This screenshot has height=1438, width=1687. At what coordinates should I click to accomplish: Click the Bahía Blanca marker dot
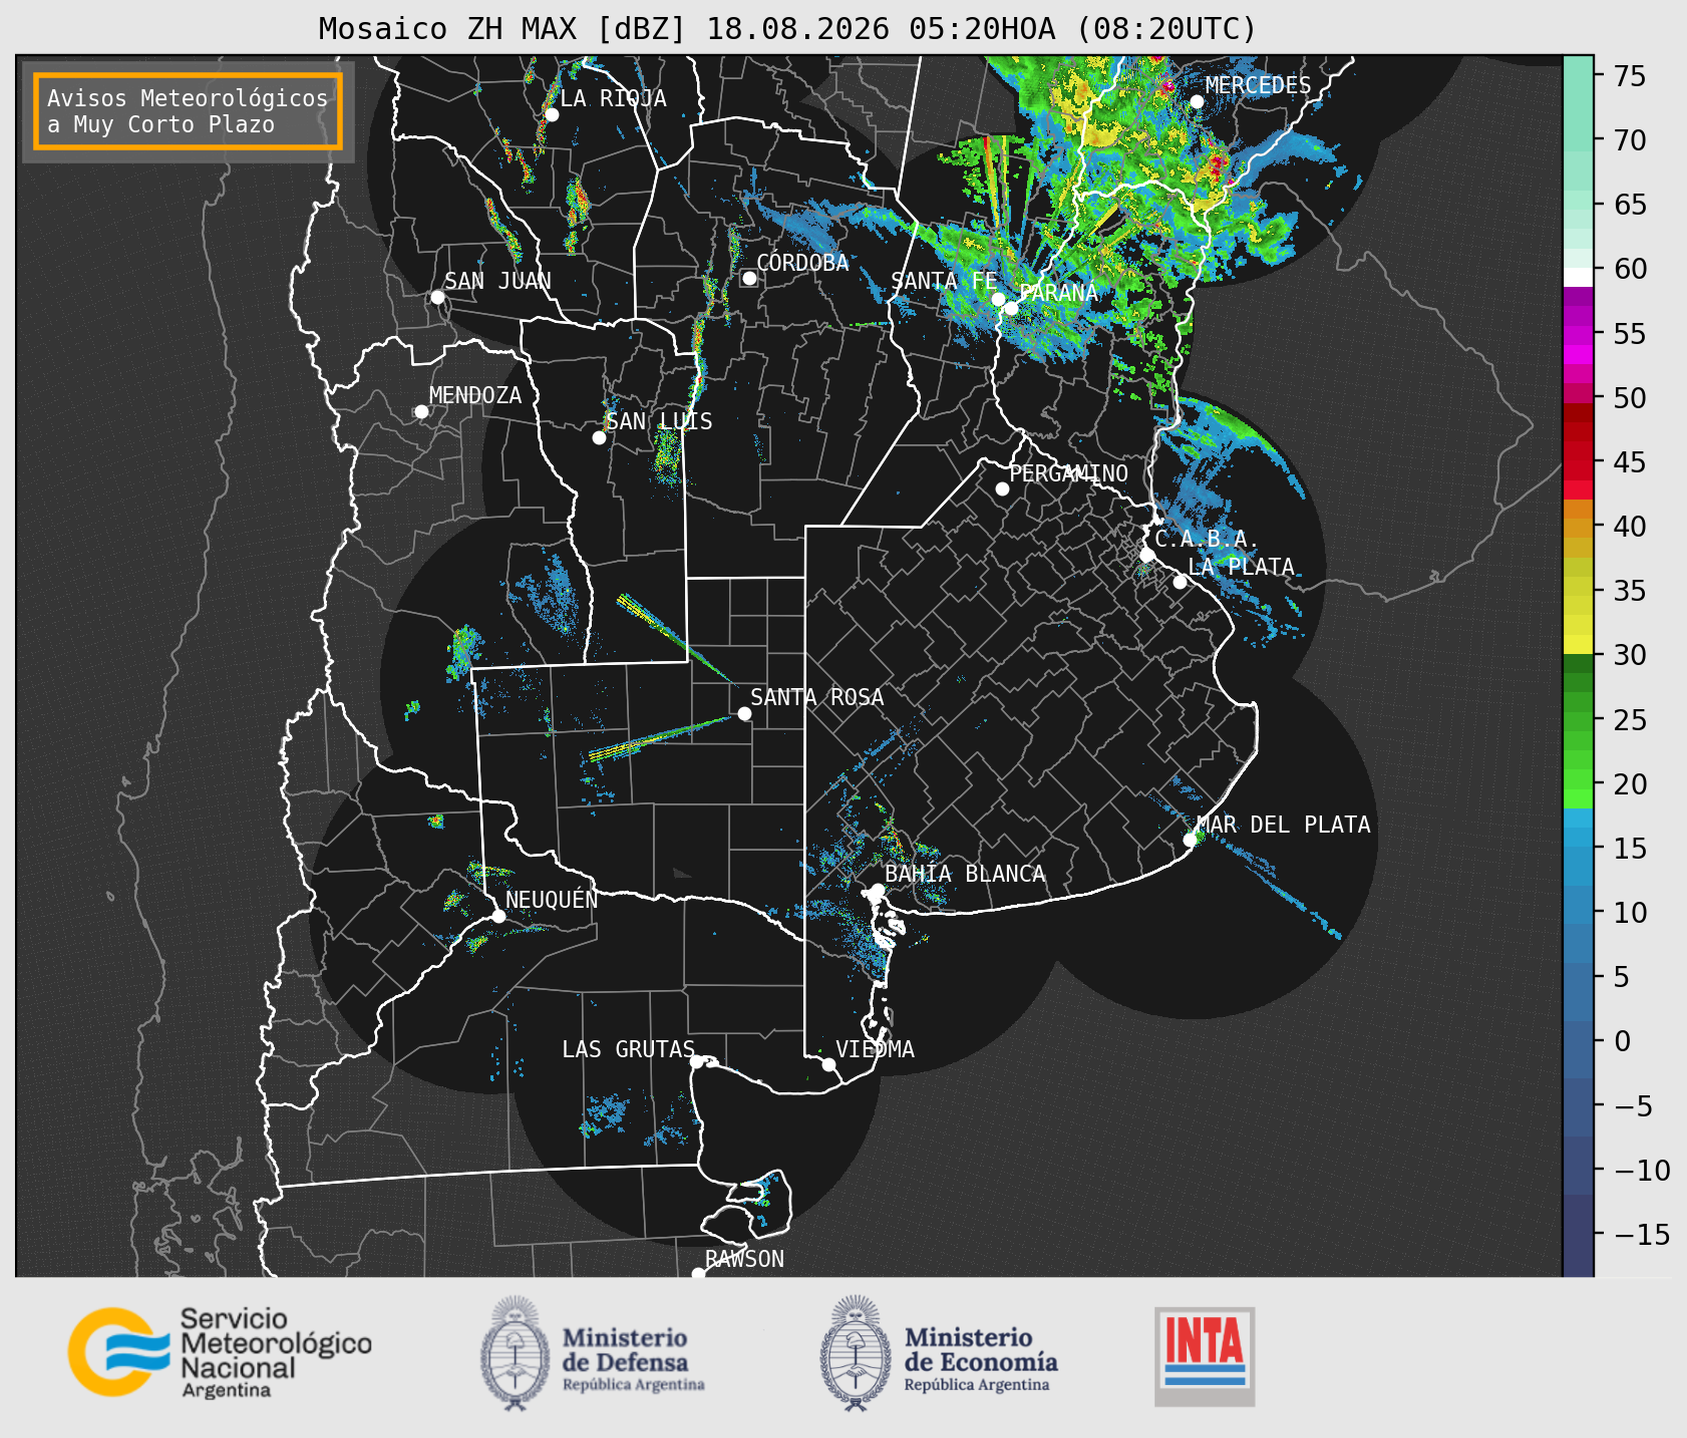[x=877, y=890]
